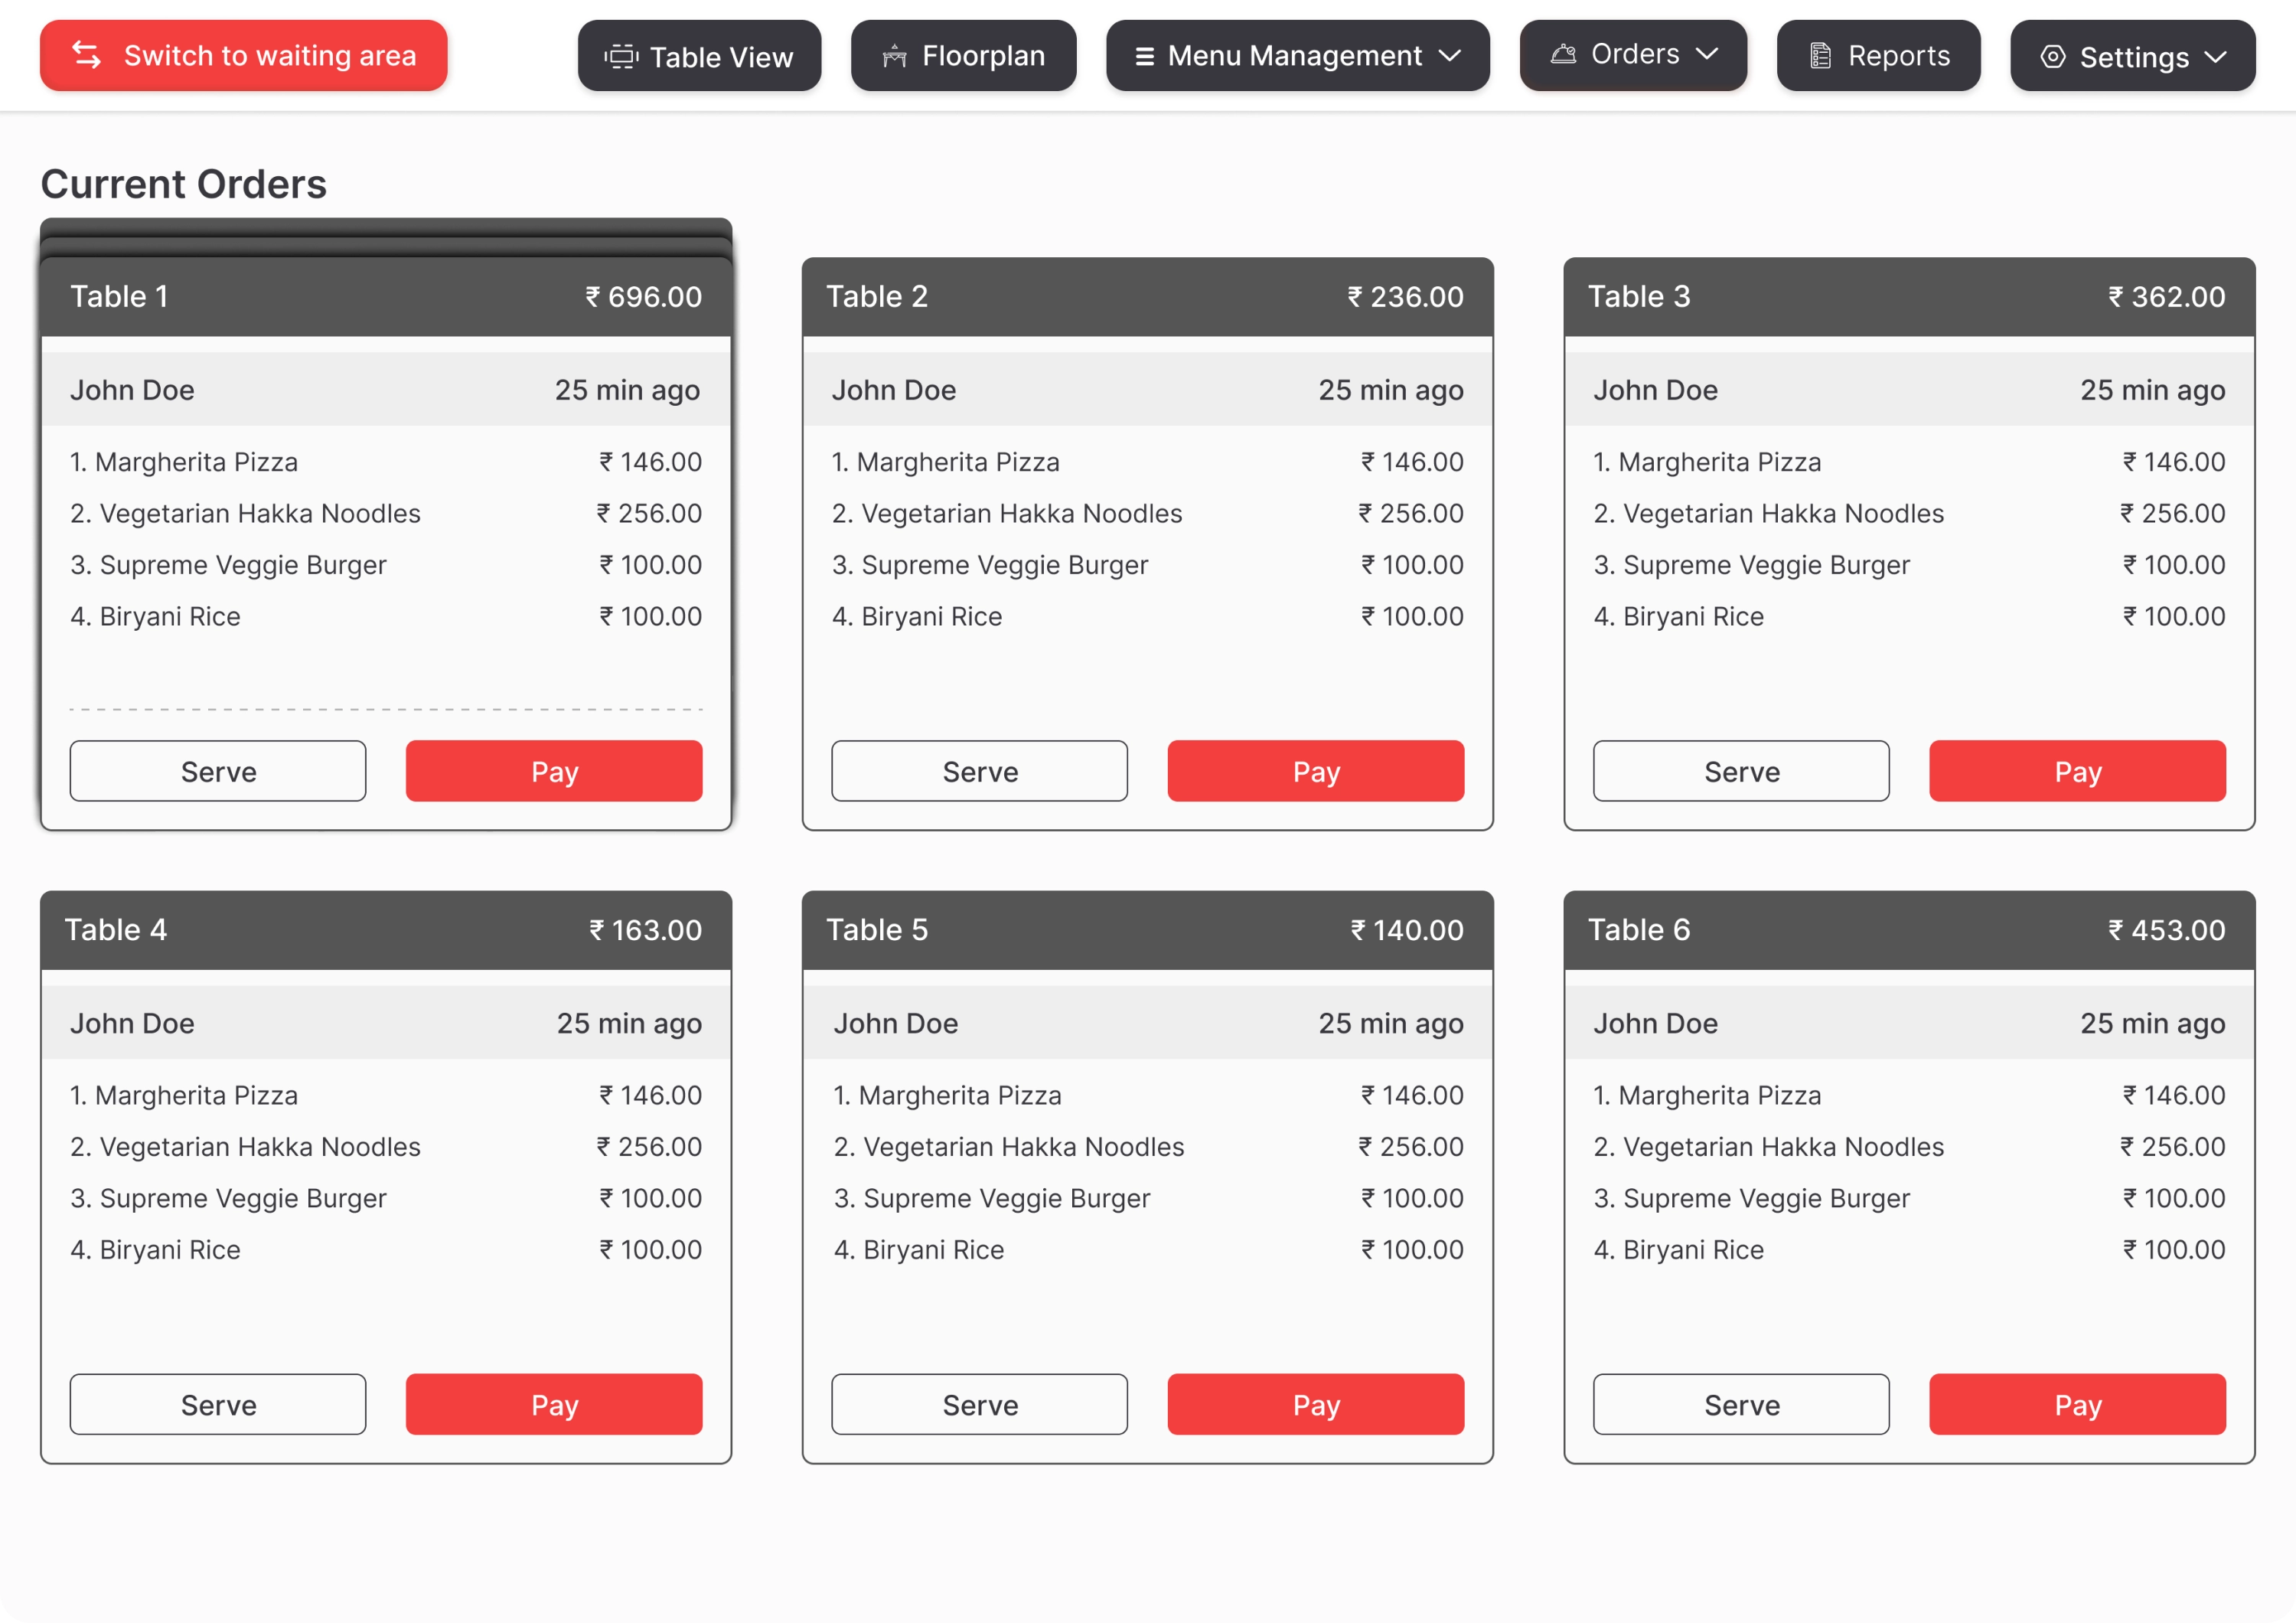The width and height of the screenshot is (2296, 1623).
Task: Pay the Table 5 bill
Action: pos(1315,1404)
